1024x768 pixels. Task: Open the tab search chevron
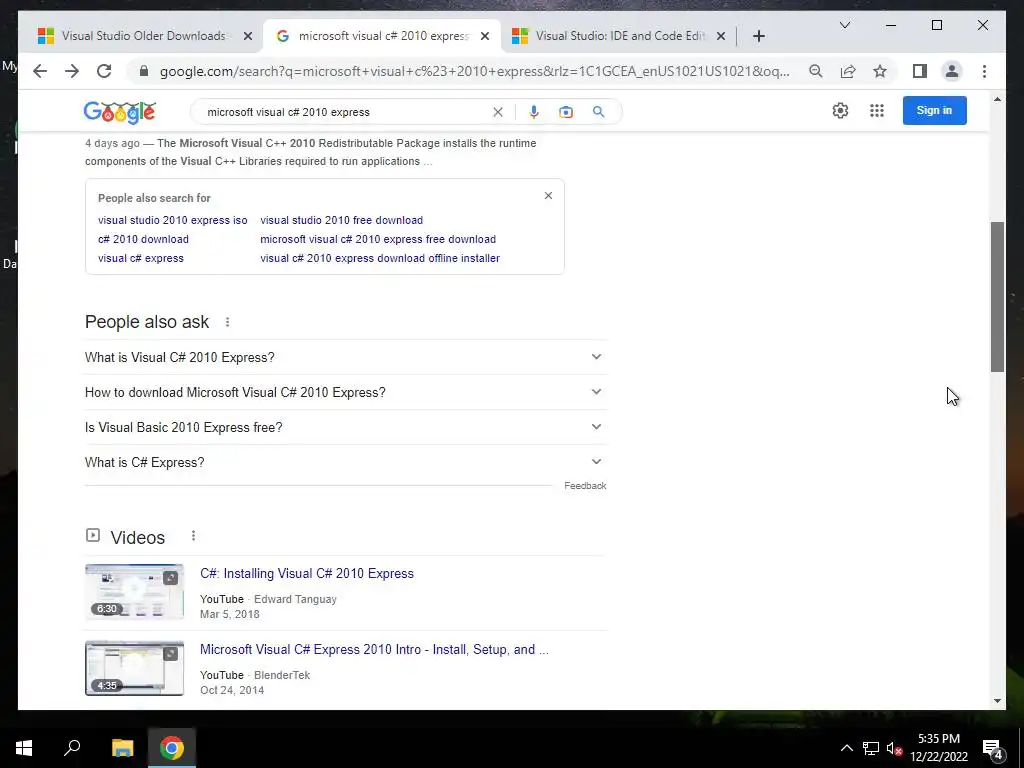click(844, 25)
